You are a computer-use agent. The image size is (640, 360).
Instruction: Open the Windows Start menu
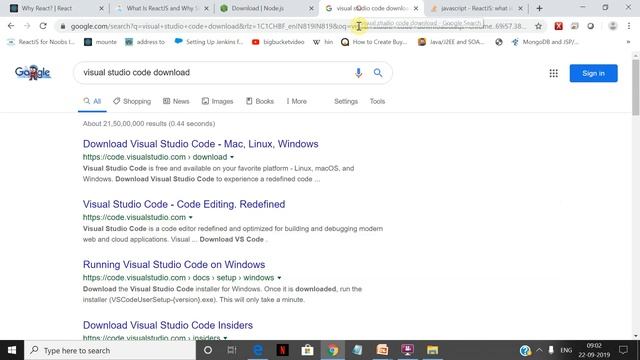(x=12, y=350)
